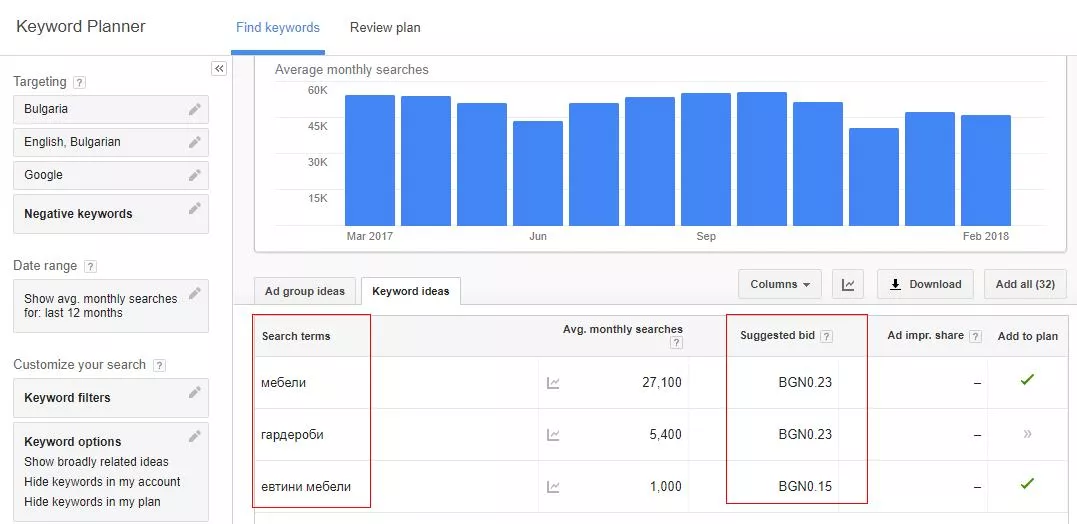Sort by Avg. monthly searches header
1077x524 pixels.
coord(623,330)
